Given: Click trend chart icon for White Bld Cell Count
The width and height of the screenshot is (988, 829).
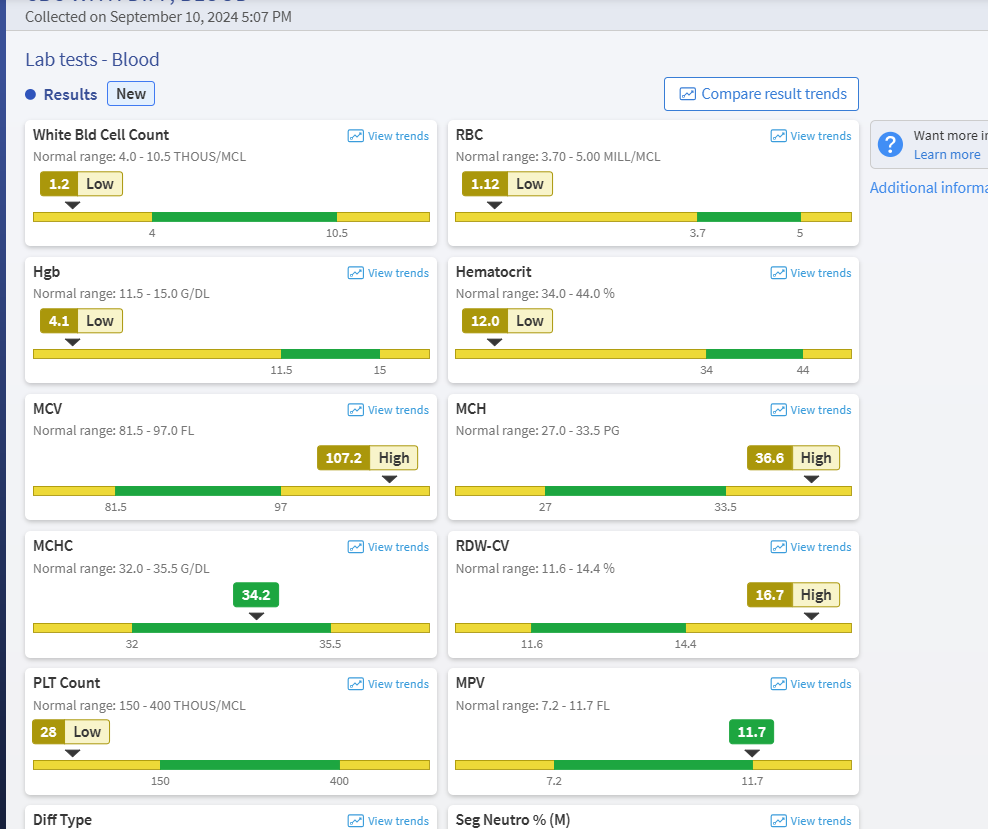Looking at the screenshot, I should click(x=356, y=136).
